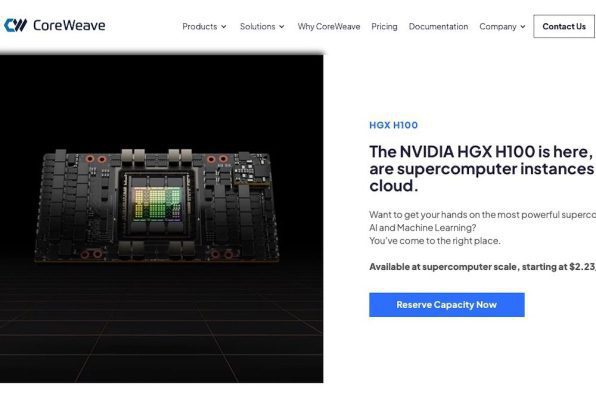Click the colorful GPU die in image
Viewport: 596px width, 420px height.
[157, 204]
